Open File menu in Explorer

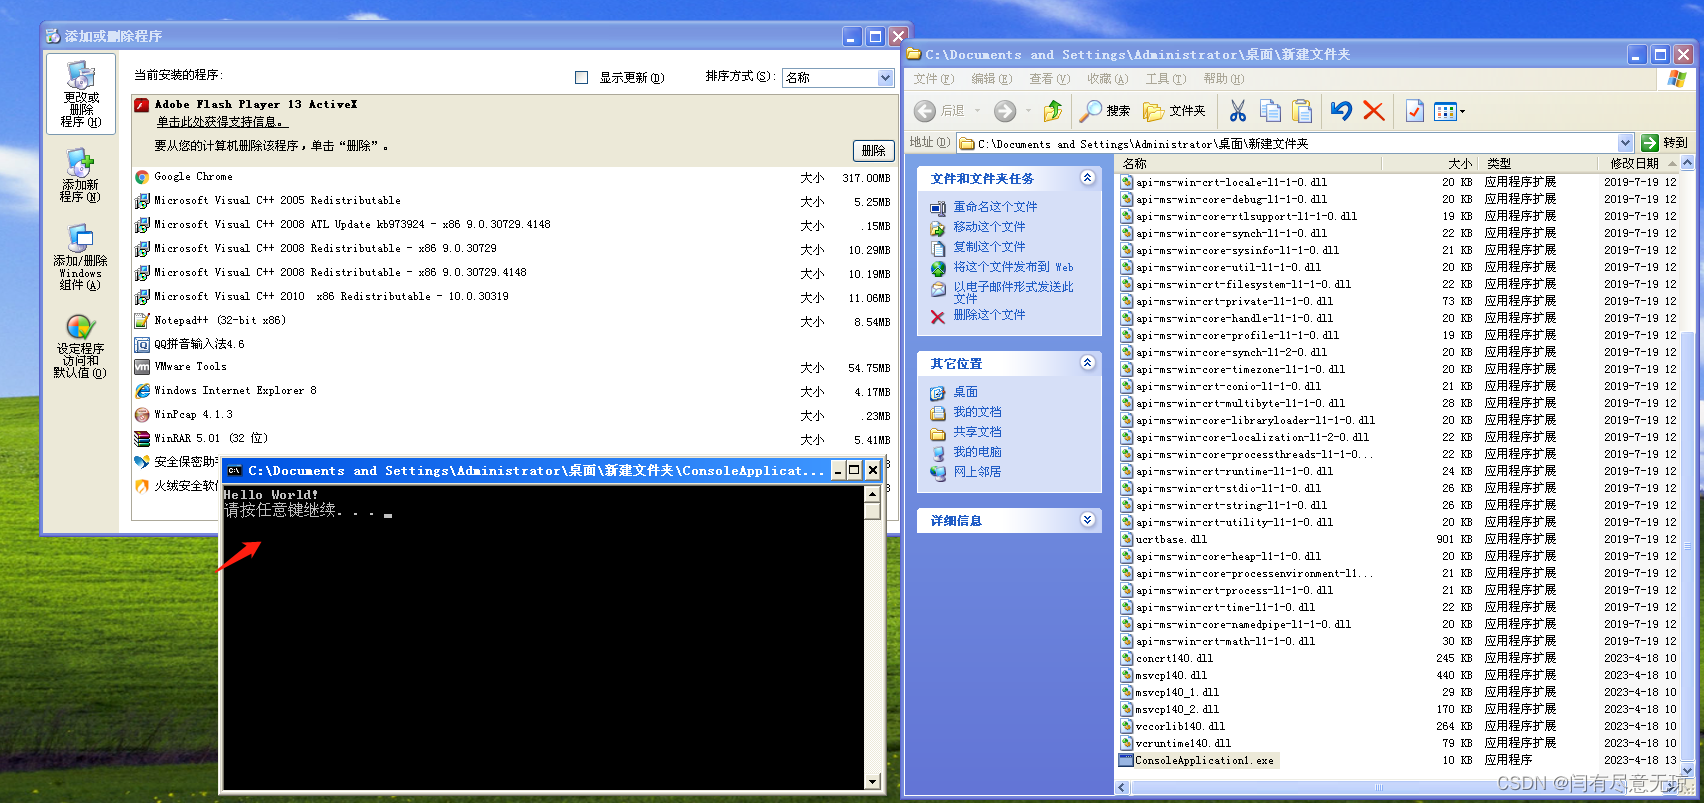(933, 79)
